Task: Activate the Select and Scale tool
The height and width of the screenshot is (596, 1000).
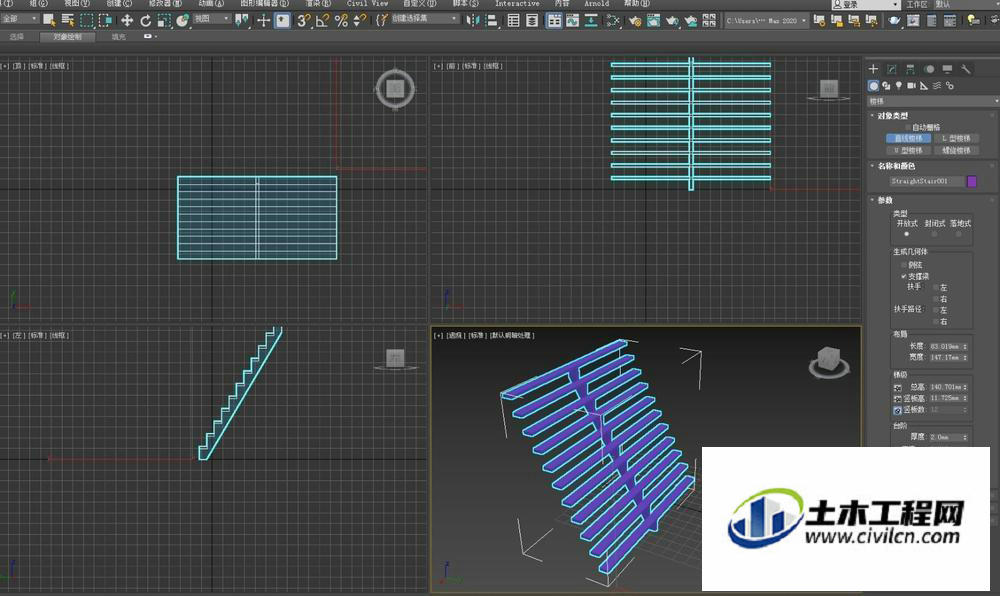Action: (164, 20)
